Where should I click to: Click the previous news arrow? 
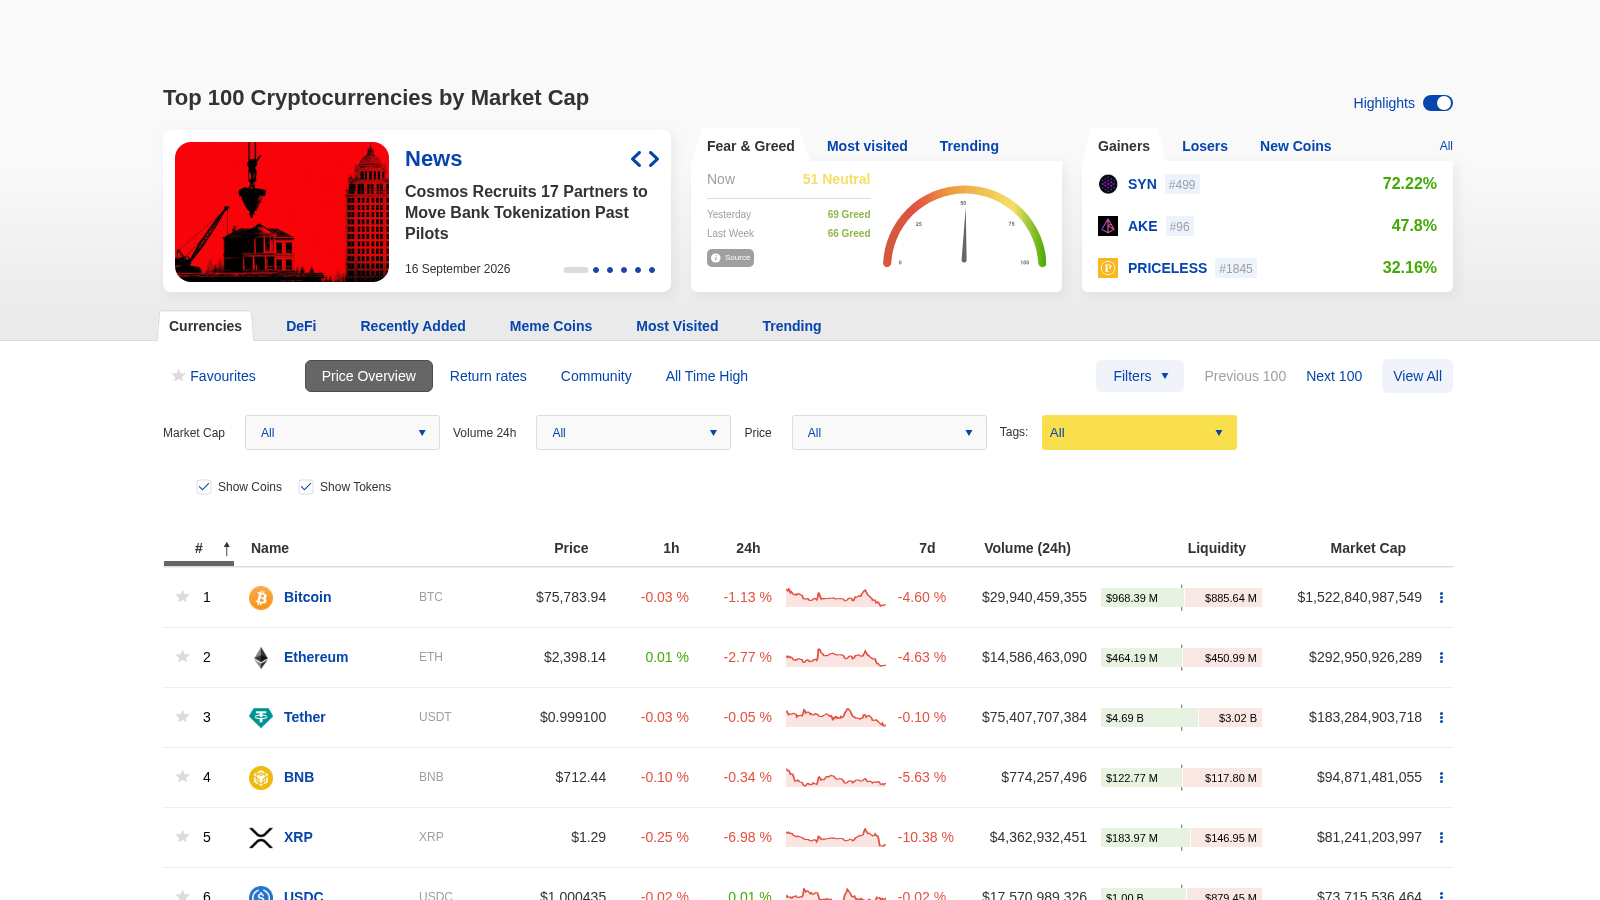pyautogui.click(x=636, y=159)
